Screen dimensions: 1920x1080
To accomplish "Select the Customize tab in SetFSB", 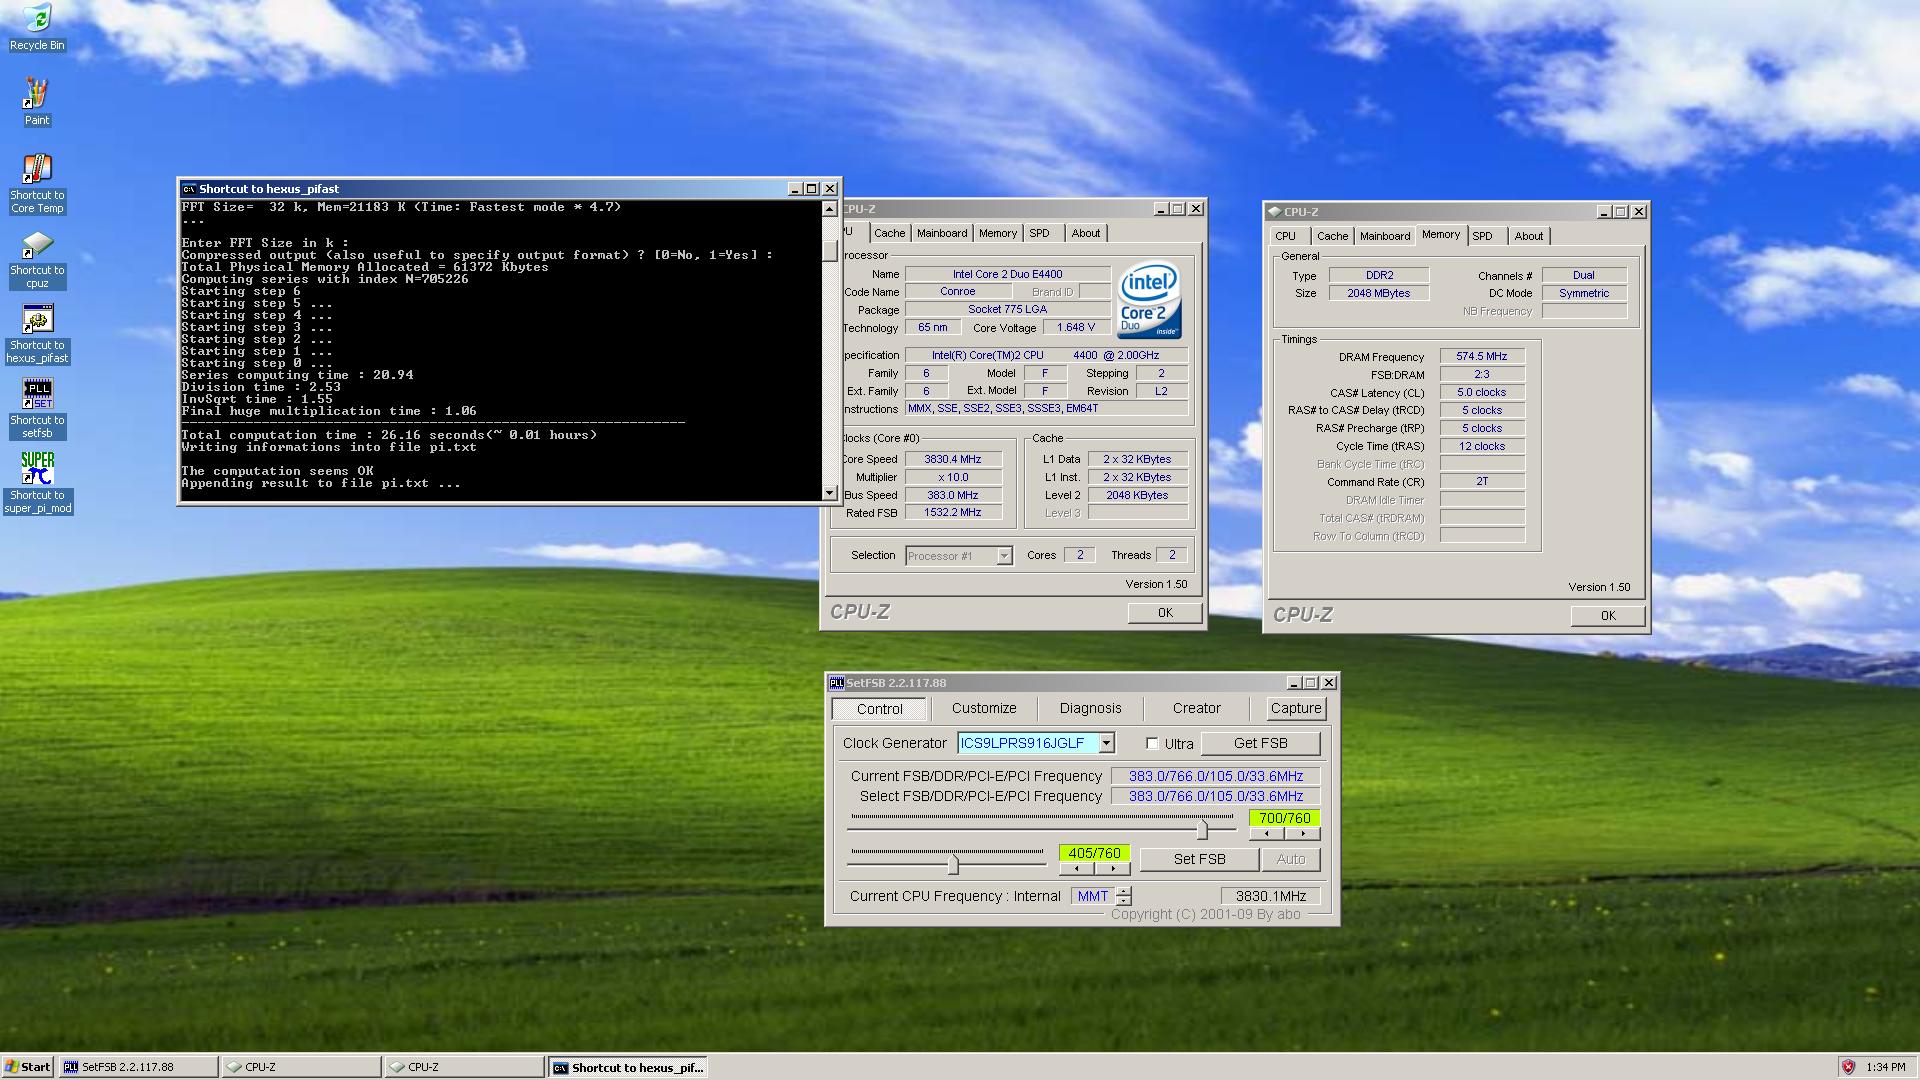I will pos(984,708).
